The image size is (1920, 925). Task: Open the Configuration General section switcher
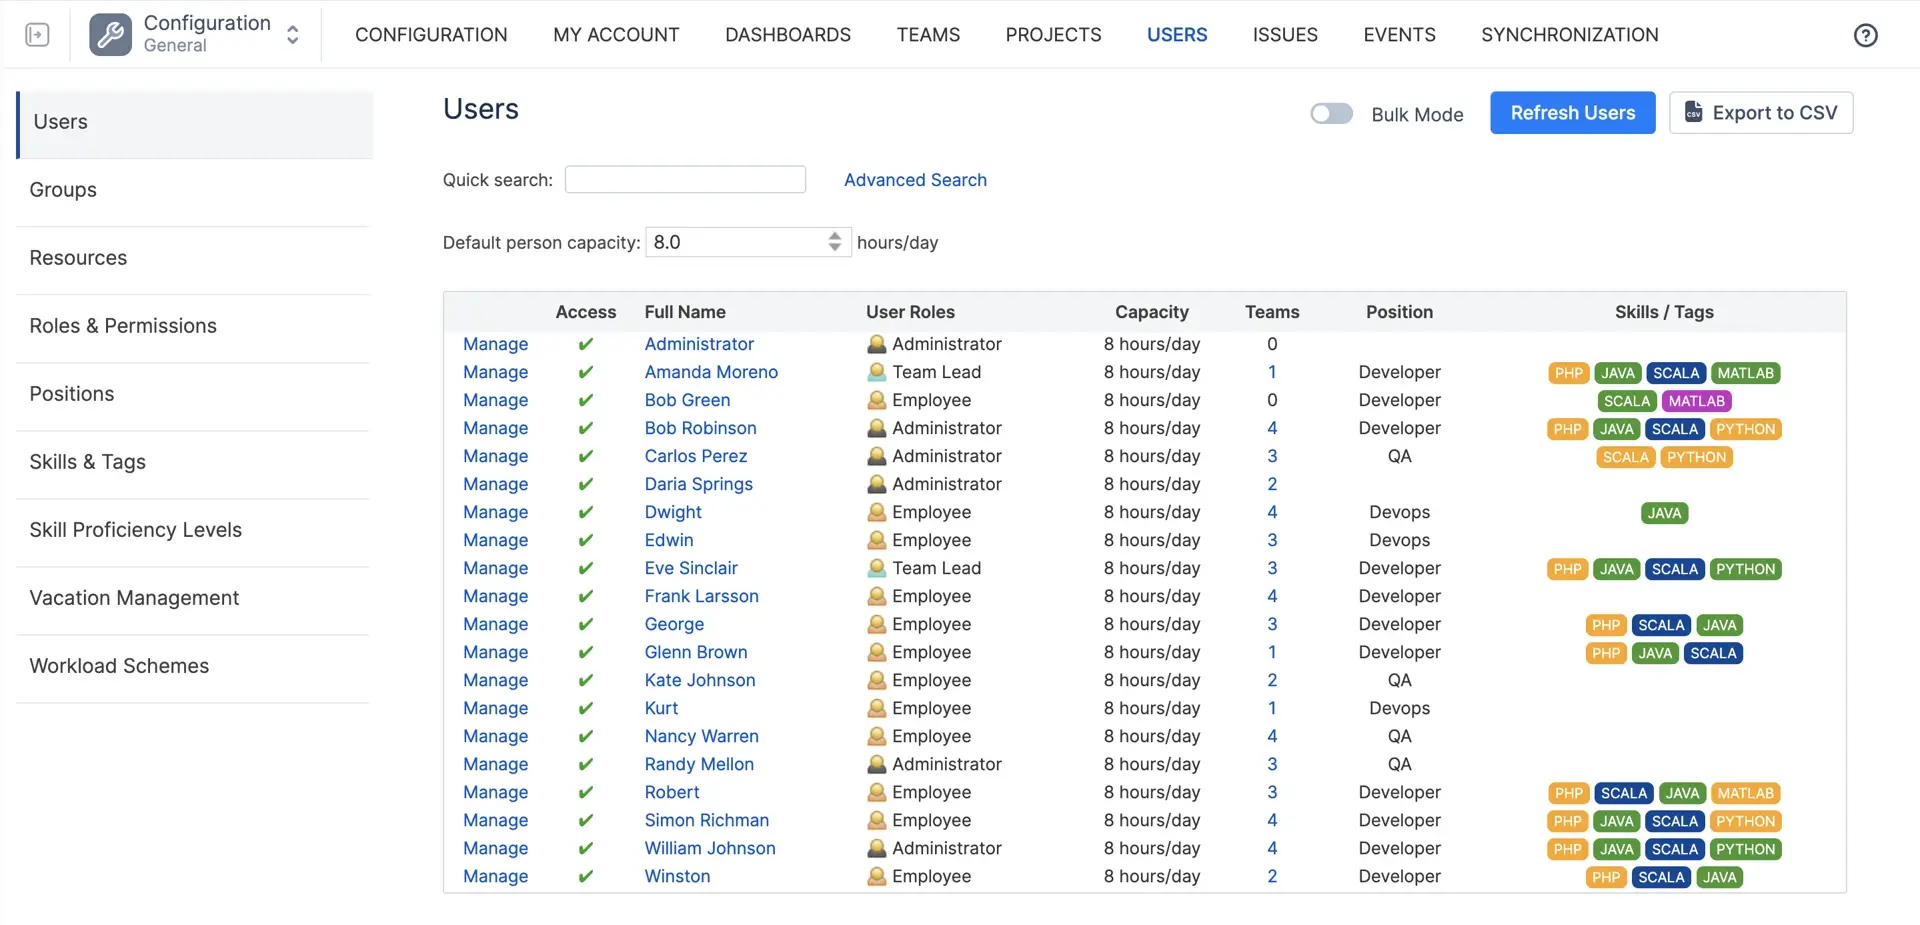(x=293, y=35)
